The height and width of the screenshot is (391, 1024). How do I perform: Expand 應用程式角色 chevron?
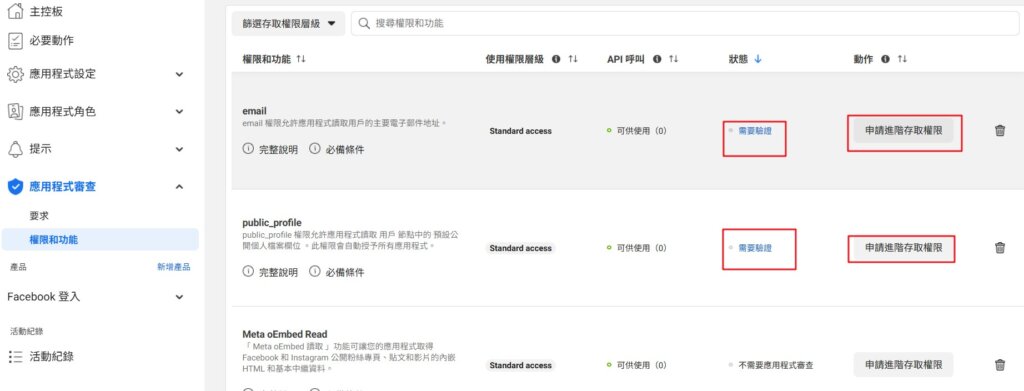click(x=180, y=112)
